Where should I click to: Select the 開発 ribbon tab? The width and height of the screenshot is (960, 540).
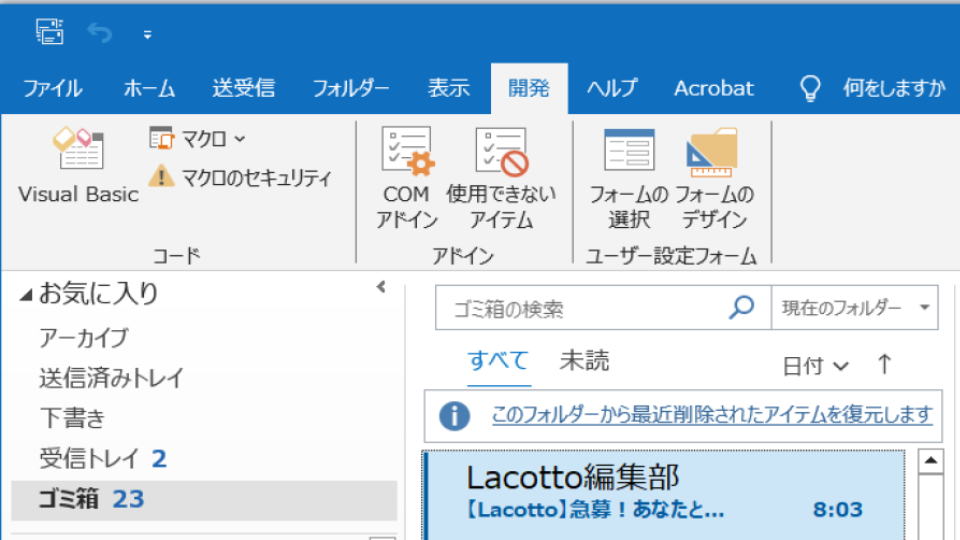pos(529,89)
